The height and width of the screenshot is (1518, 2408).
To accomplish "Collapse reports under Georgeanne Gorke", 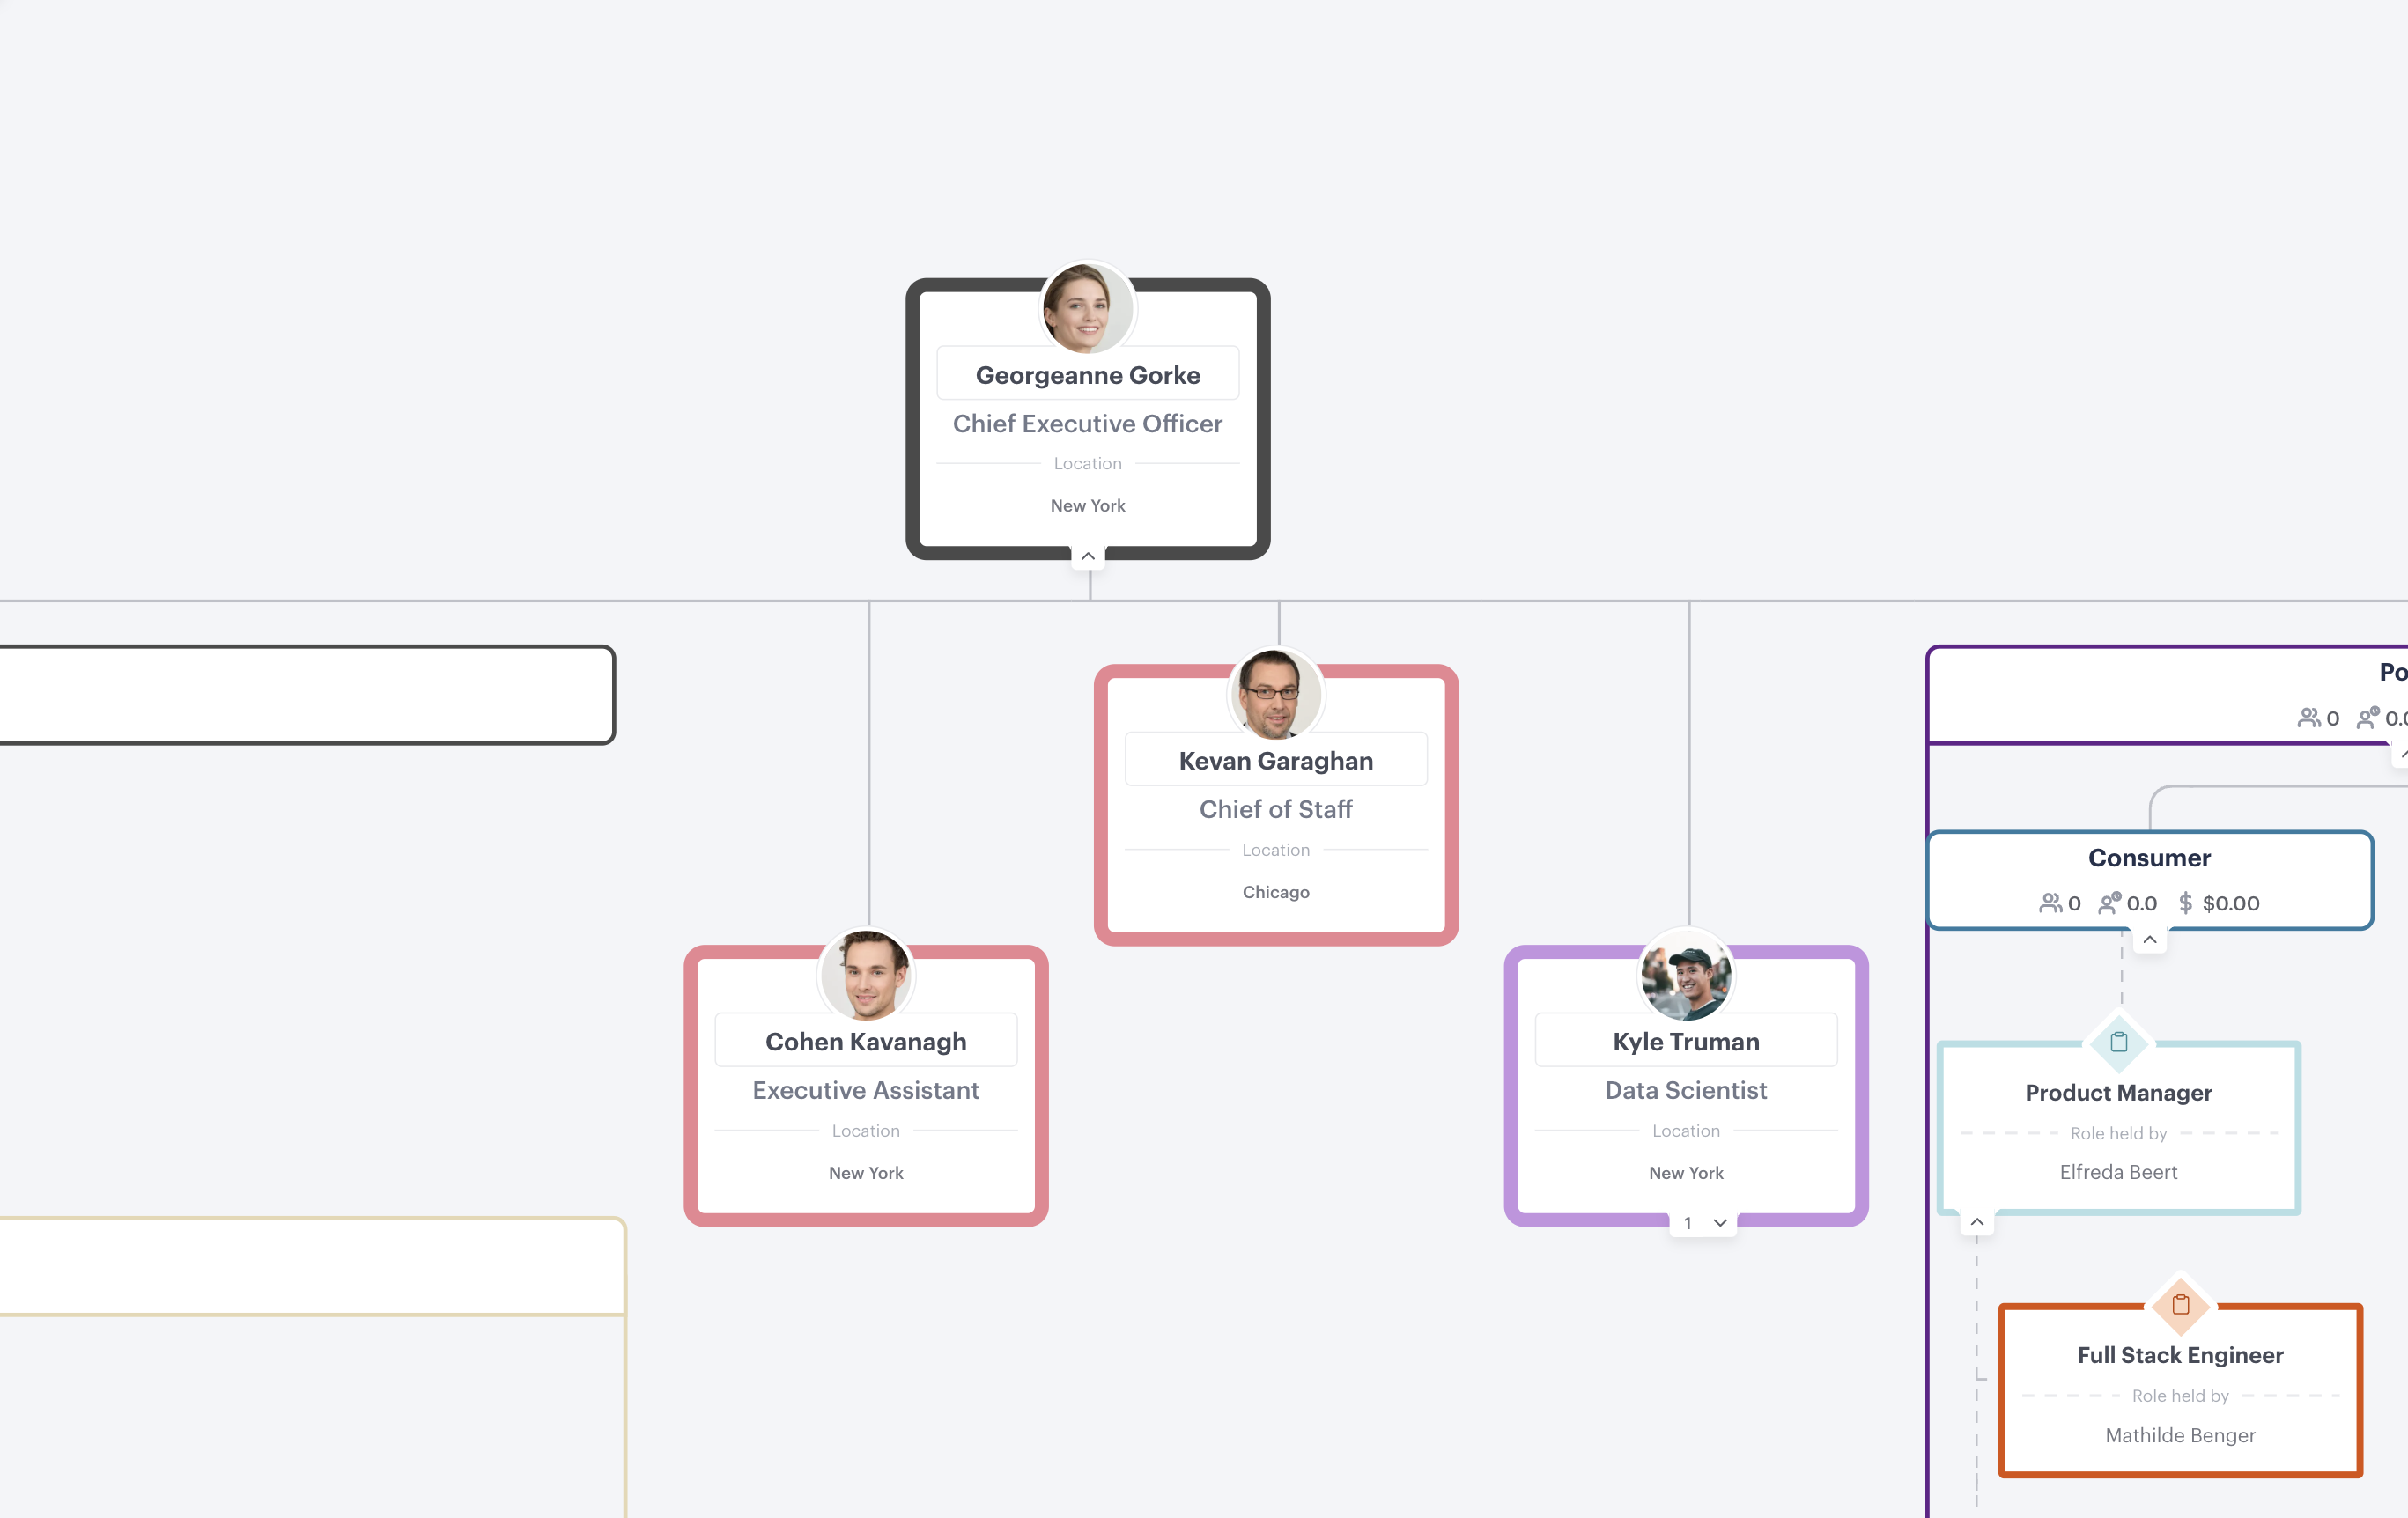I will click(x=1088, y=556).
